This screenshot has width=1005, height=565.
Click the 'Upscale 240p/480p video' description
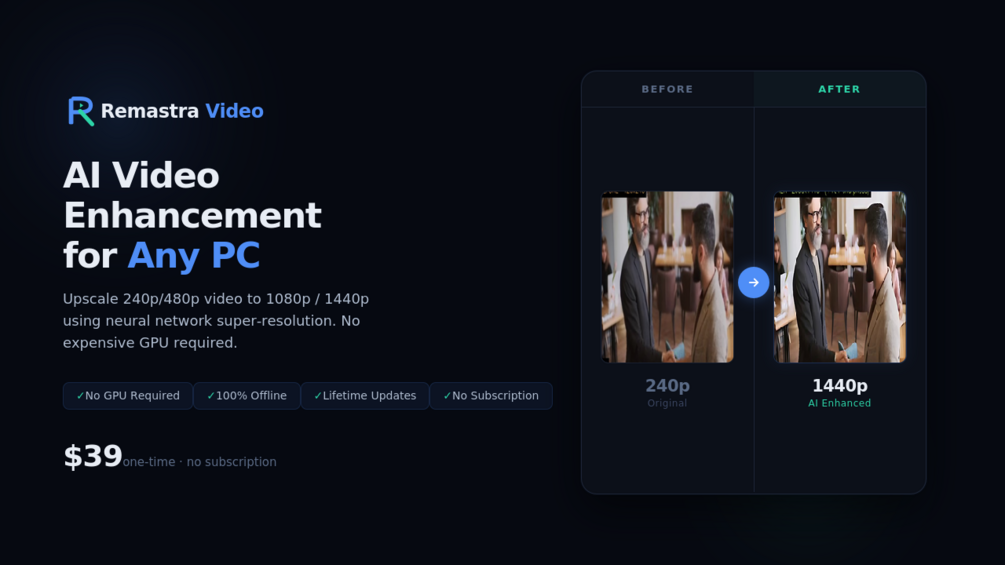[x=216, y=321]
